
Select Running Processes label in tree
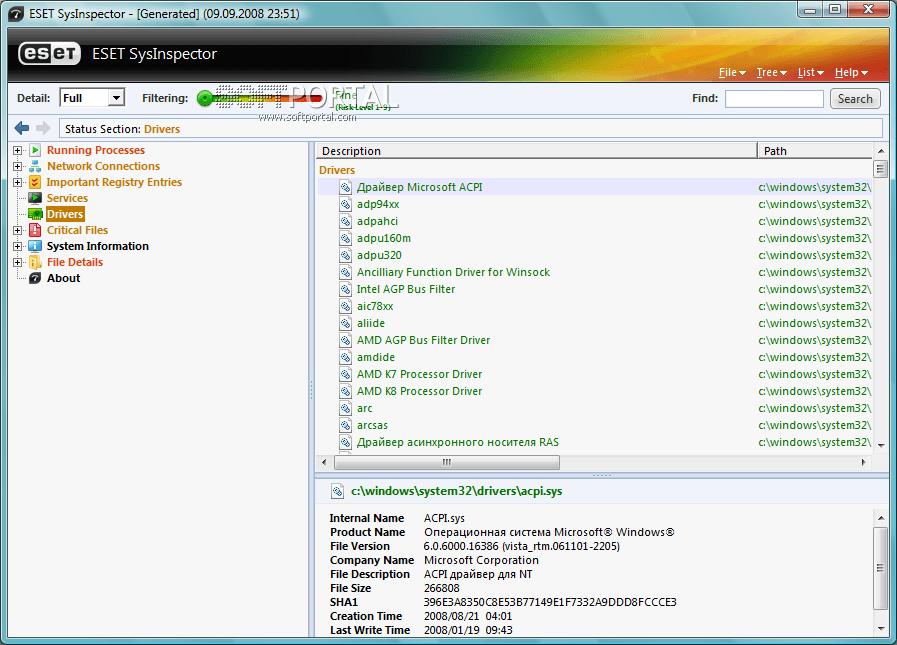click(x=96, y=150)
